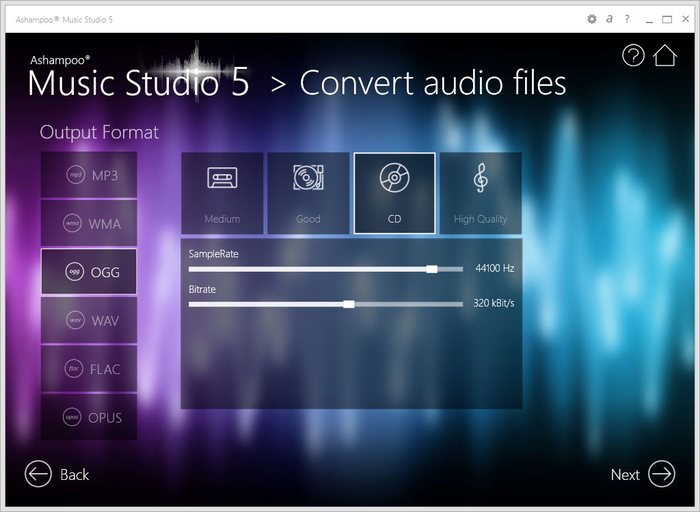Select WAV output format
The width and height of the screenshot is (700, 512).
[89, 320]
